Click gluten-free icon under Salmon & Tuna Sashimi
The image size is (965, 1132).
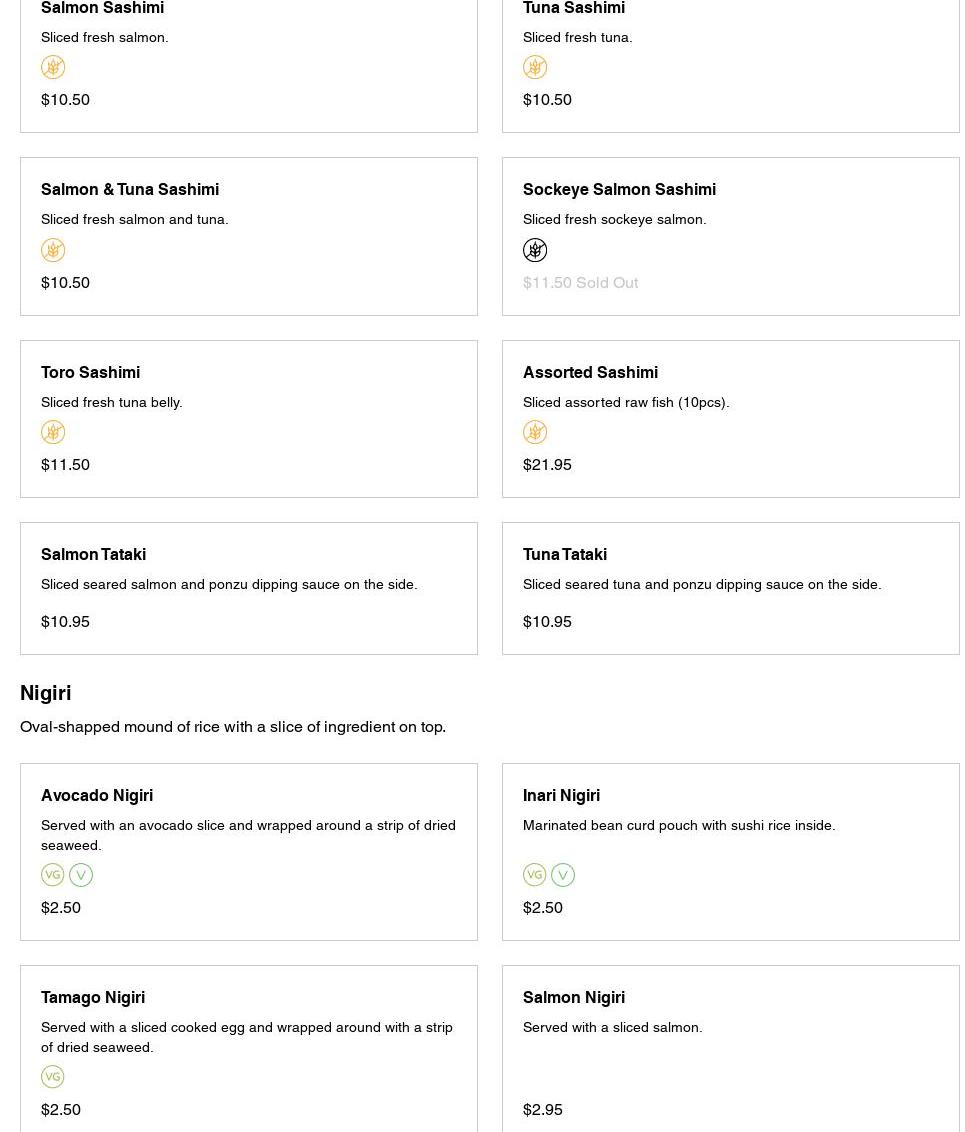pyautogui.click(x=53, y=250)
